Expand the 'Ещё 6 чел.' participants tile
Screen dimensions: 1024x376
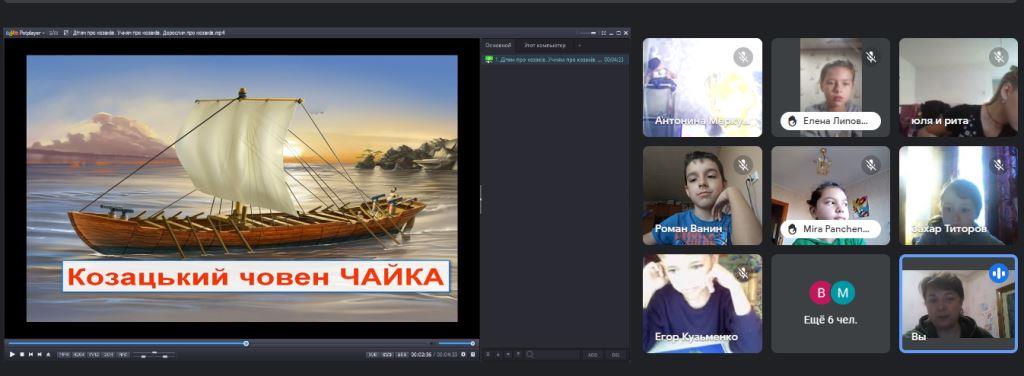click(830, 304)
